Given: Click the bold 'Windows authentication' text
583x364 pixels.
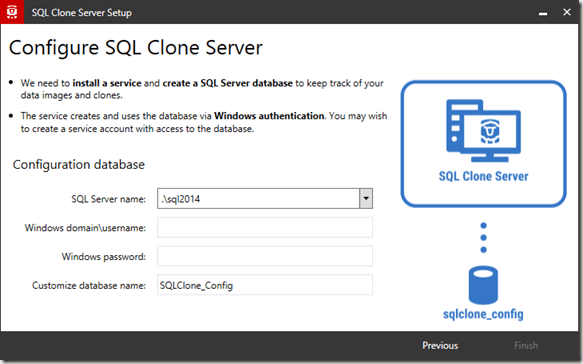Looking at the screenshot, I should (x=269, y=116).
